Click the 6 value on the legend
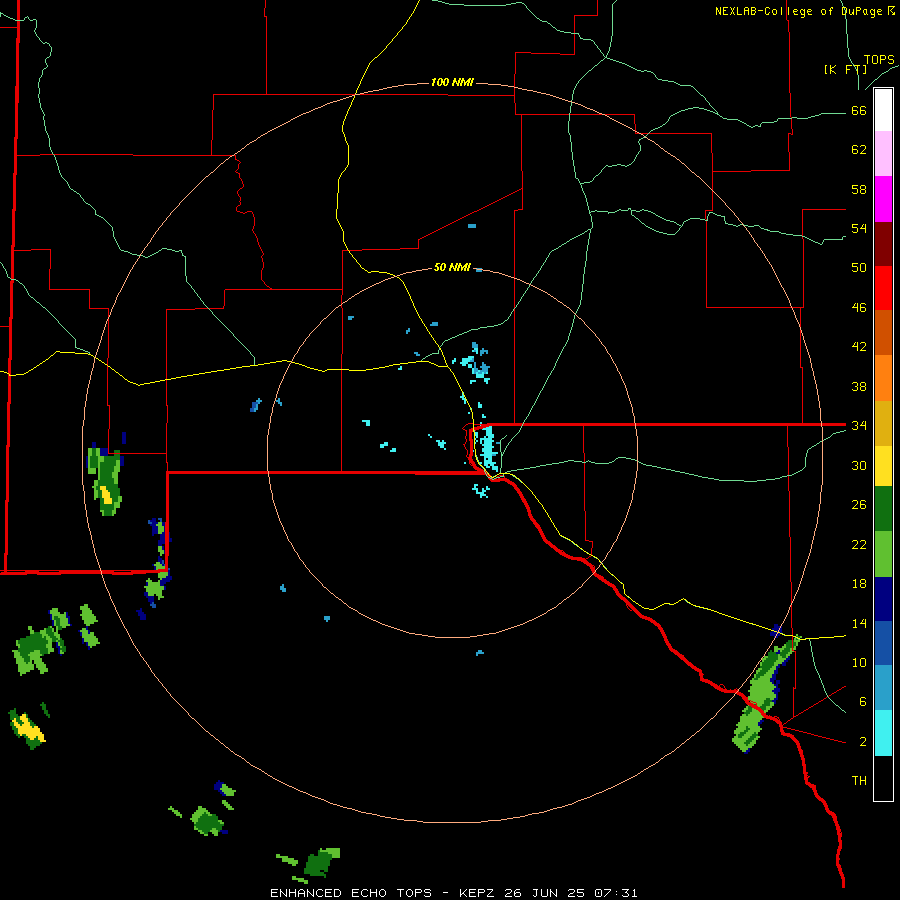The image size is (900, 900). [862, 701]
